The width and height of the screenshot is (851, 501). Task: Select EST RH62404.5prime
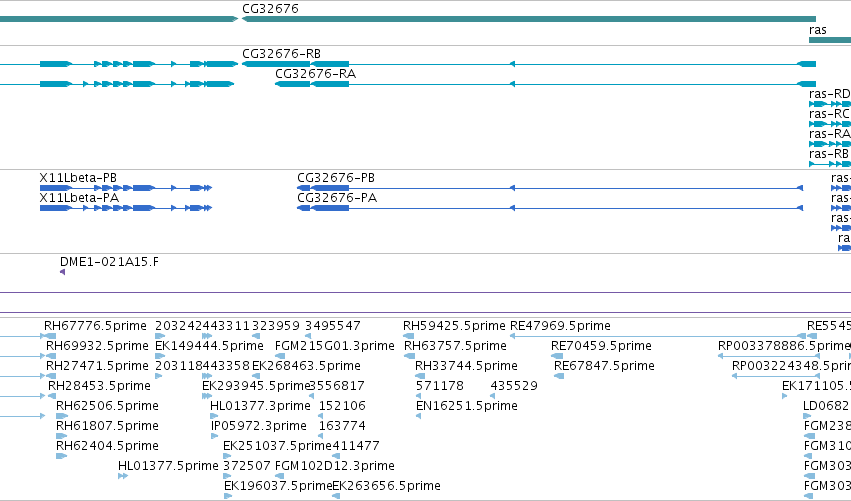point(107,446)
